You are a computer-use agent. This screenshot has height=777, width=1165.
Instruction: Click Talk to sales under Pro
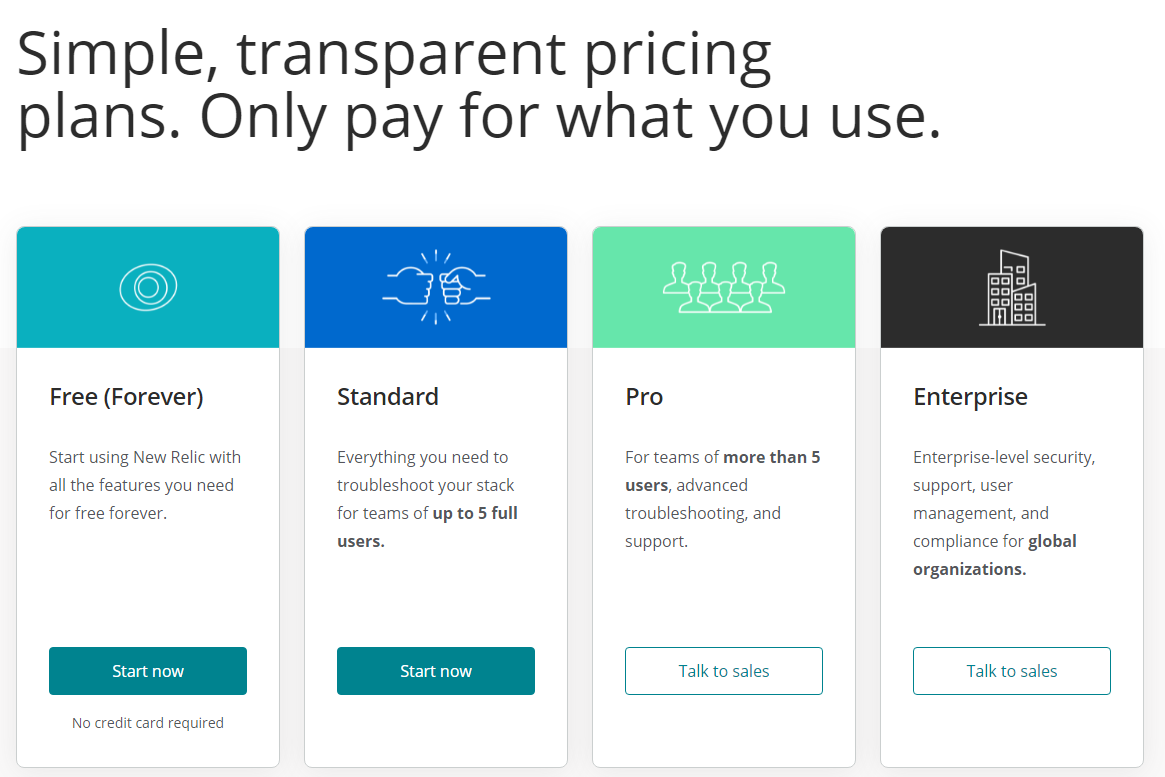[723, 671]
